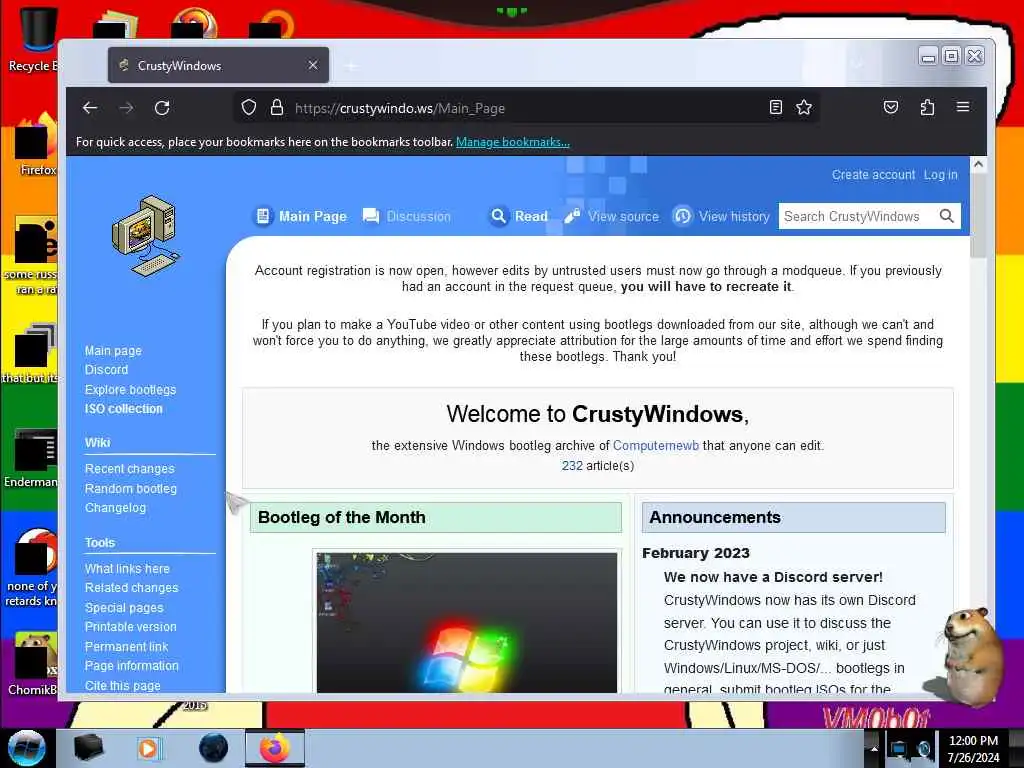Click the ChomikBox desktop icon

pos(31,664)
